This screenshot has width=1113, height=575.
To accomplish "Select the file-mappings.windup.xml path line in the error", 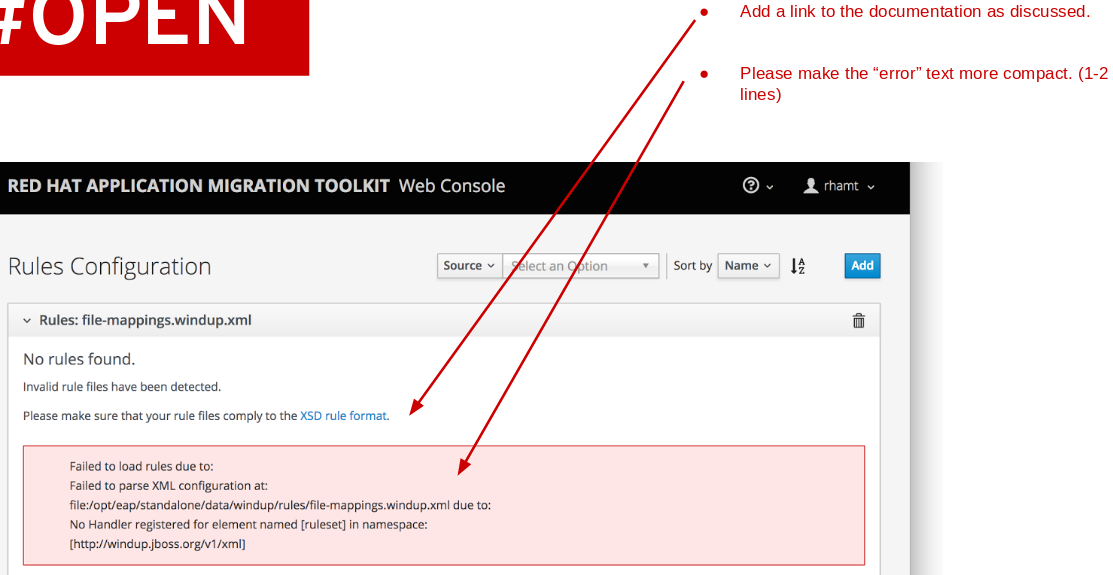I will tap(280, 505).
